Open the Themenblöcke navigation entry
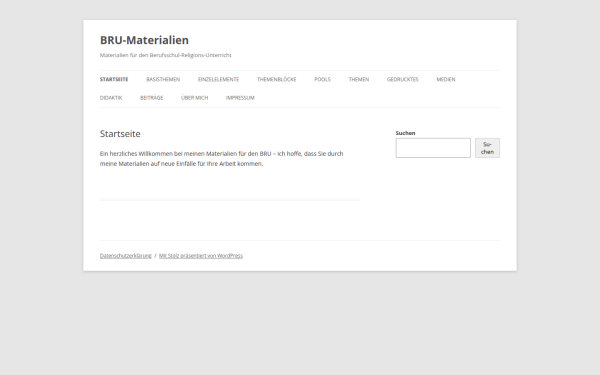 pyautogui.click(x=276, y=80)
